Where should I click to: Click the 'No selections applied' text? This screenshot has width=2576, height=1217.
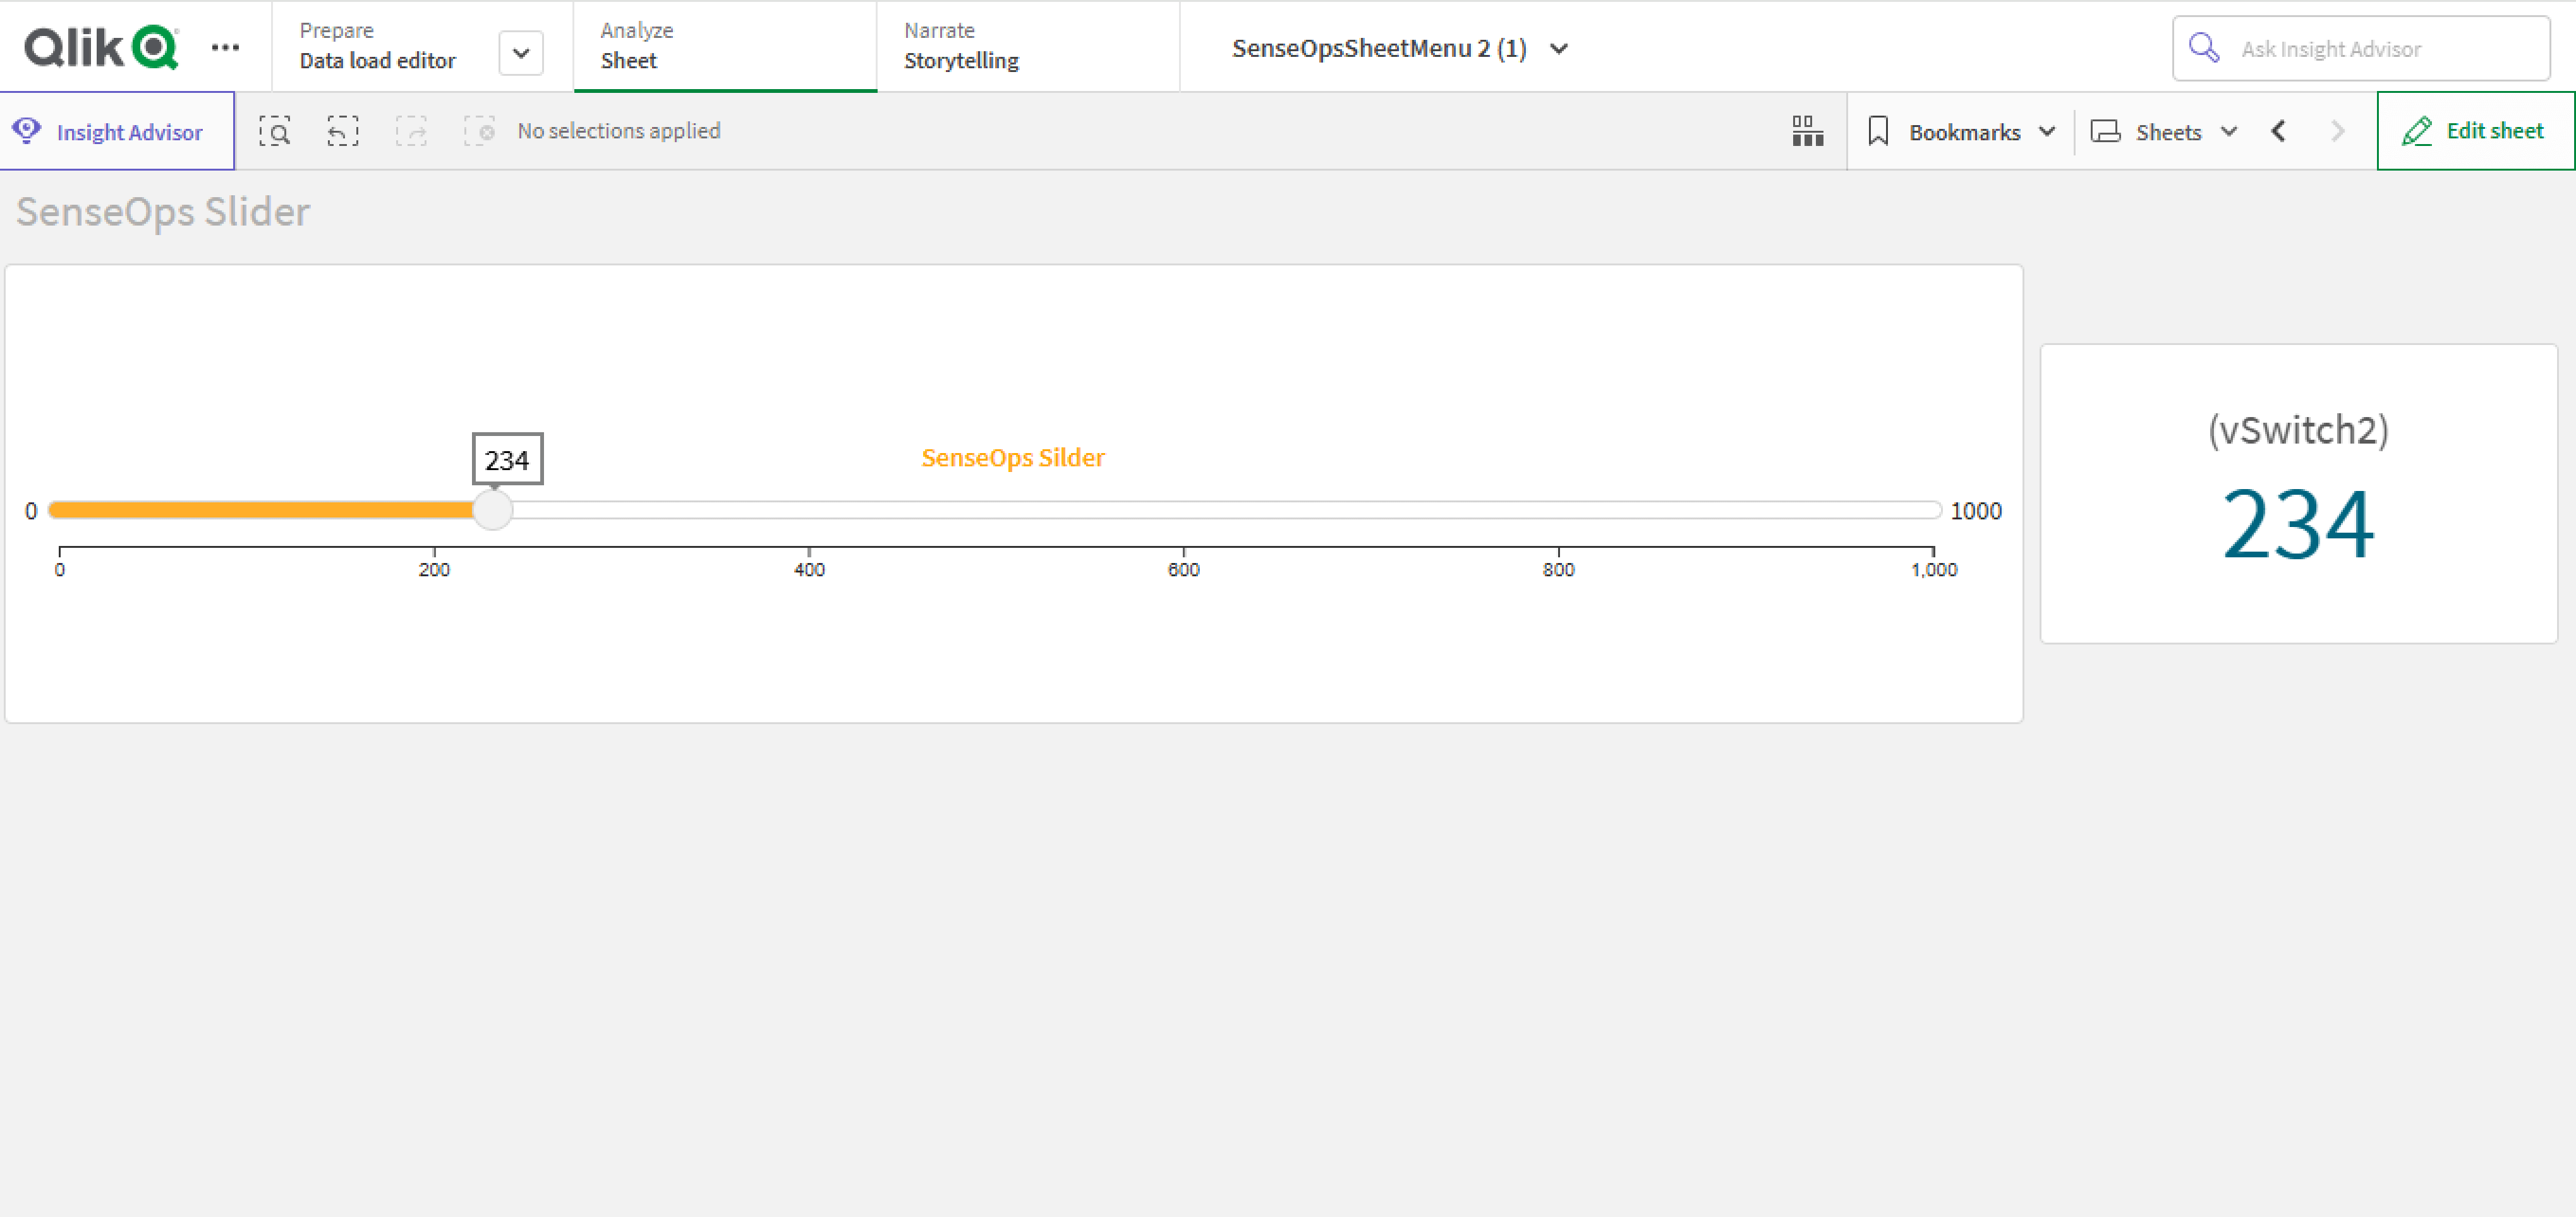click(x=619, y=131)
